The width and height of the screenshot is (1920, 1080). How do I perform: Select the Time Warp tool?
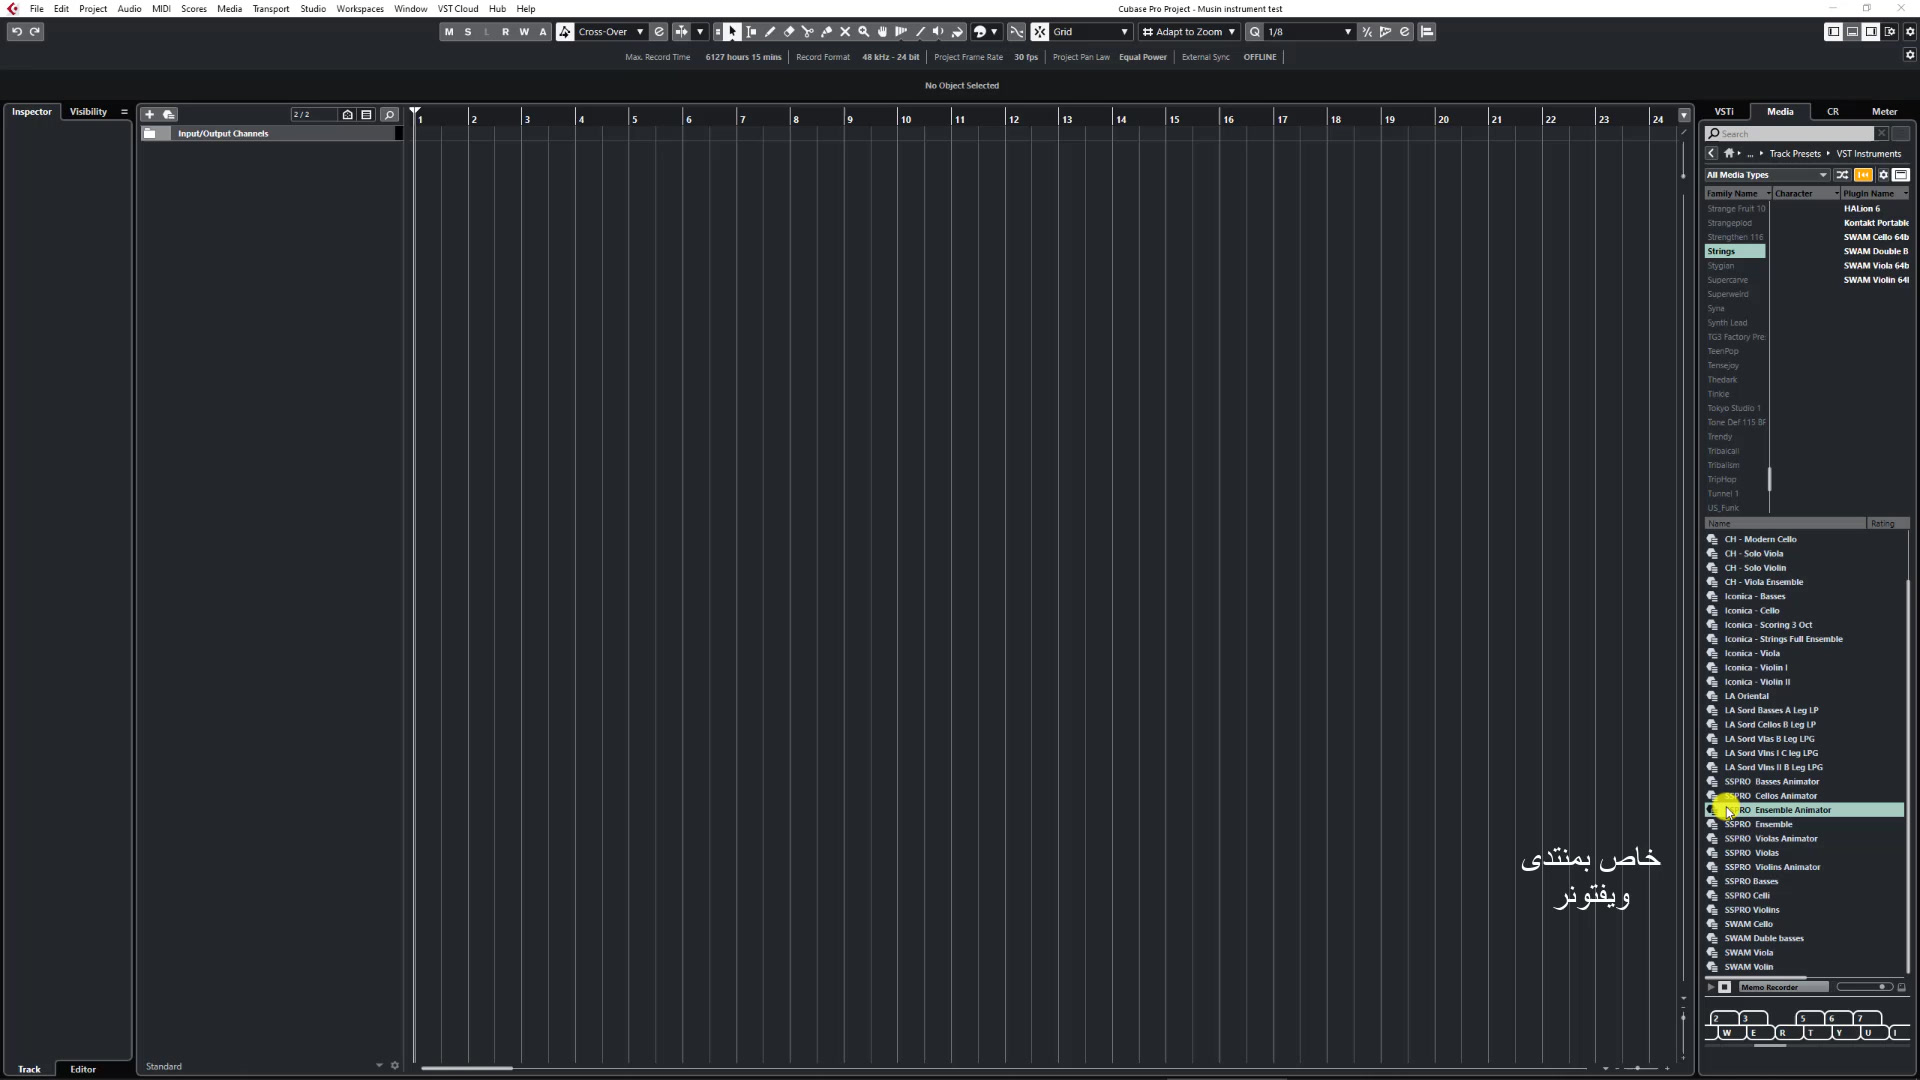pos(901,32)
